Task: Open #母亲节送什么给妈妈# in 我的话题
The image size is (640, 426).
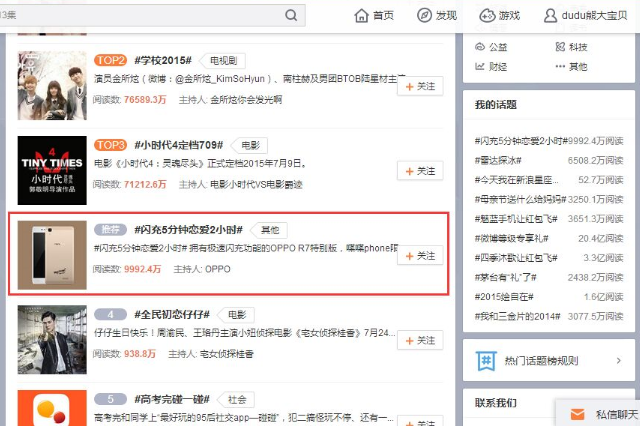Action: 520,200
